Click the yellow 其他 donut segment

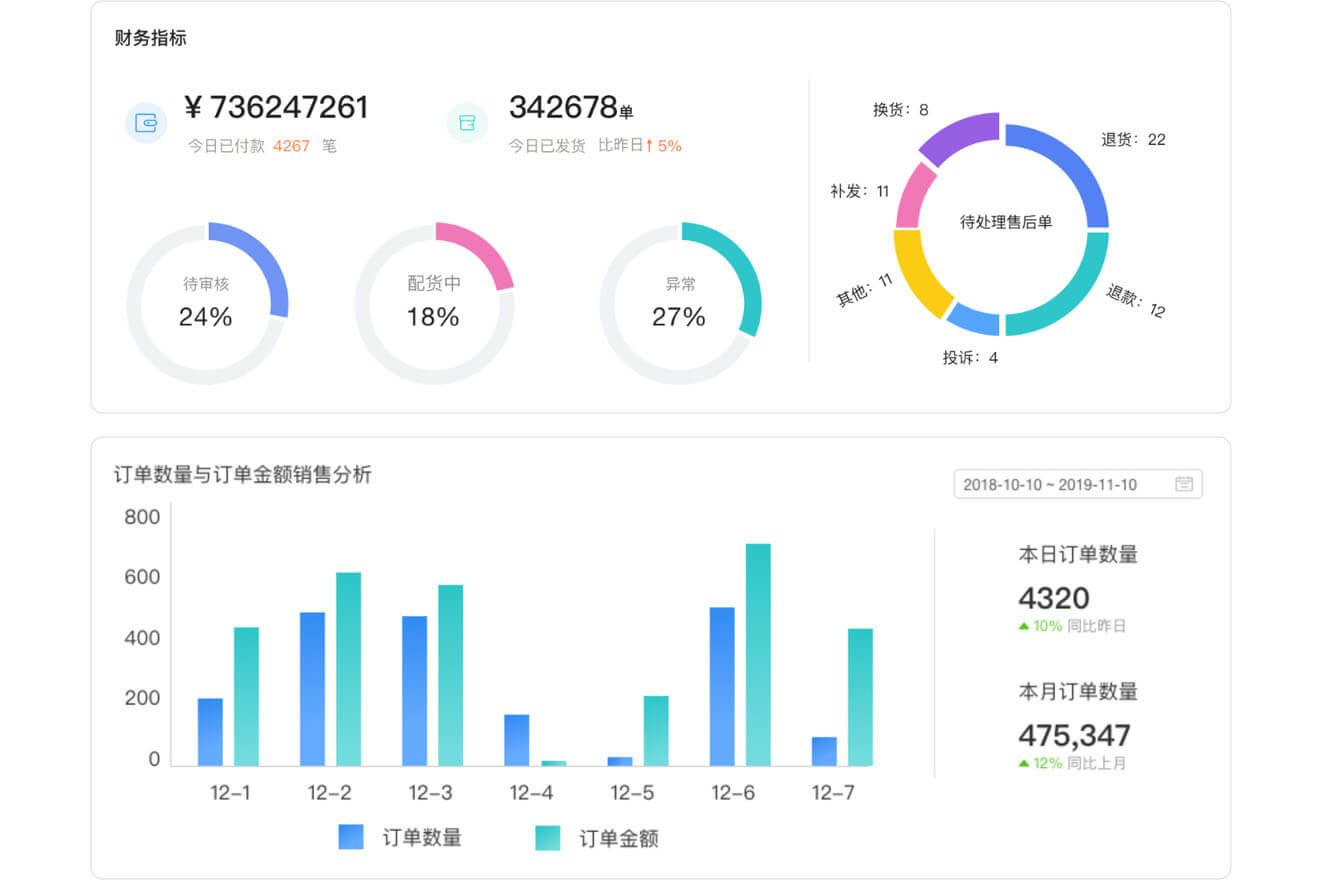[914, 270]
